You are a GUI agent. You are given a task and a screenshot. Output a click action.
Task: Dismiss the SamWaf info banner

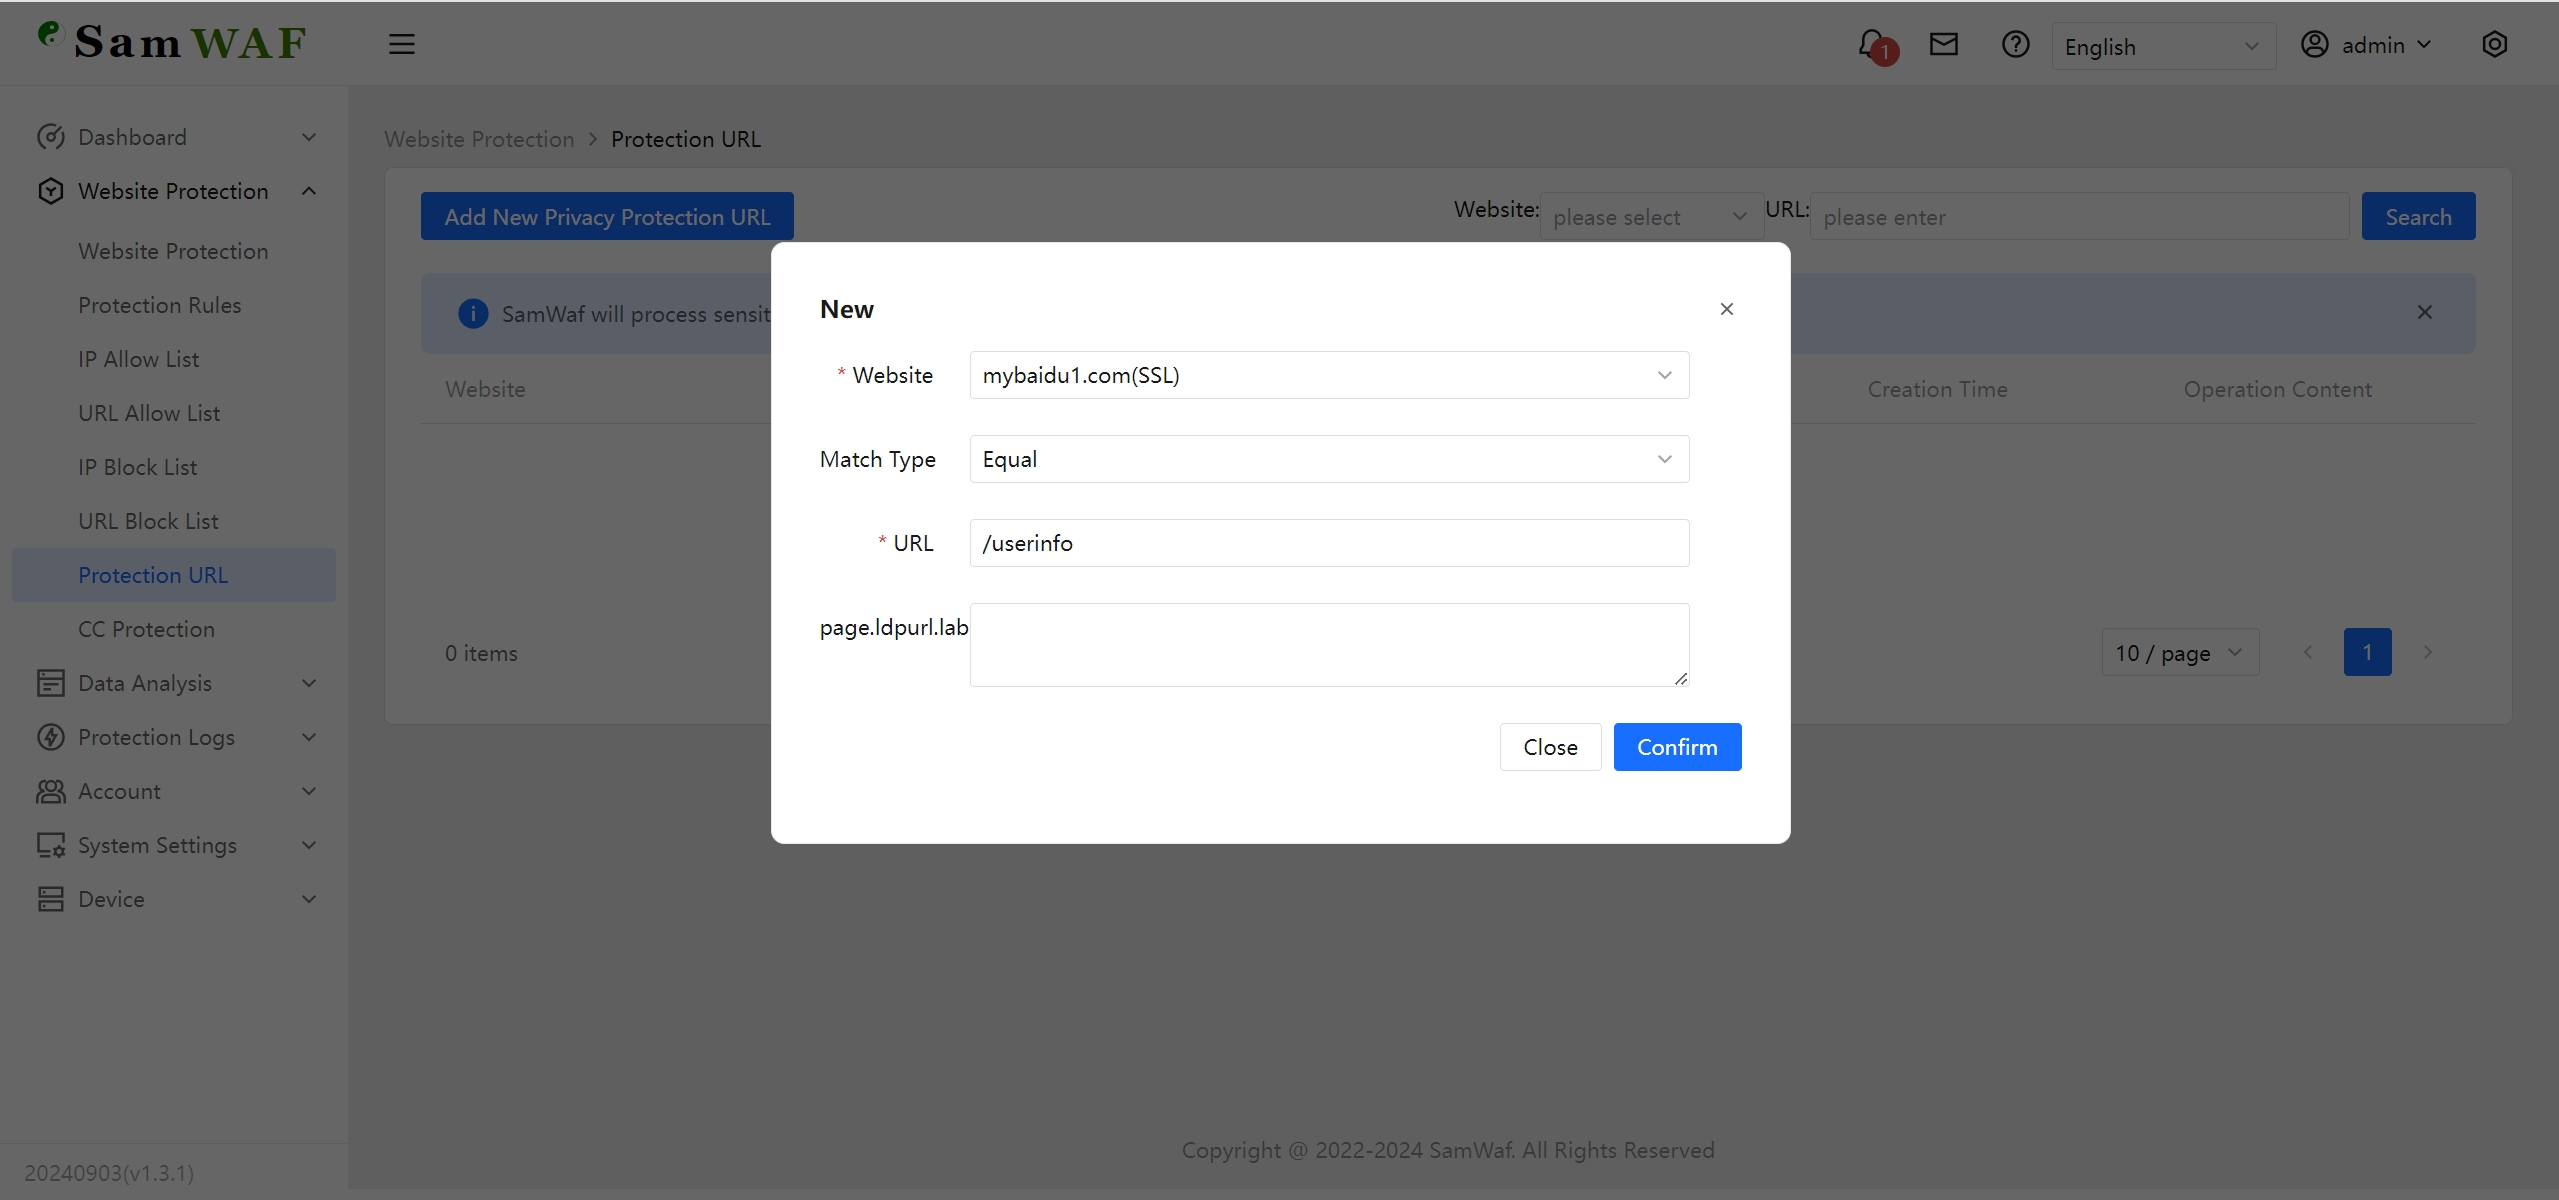[2424, 313]
